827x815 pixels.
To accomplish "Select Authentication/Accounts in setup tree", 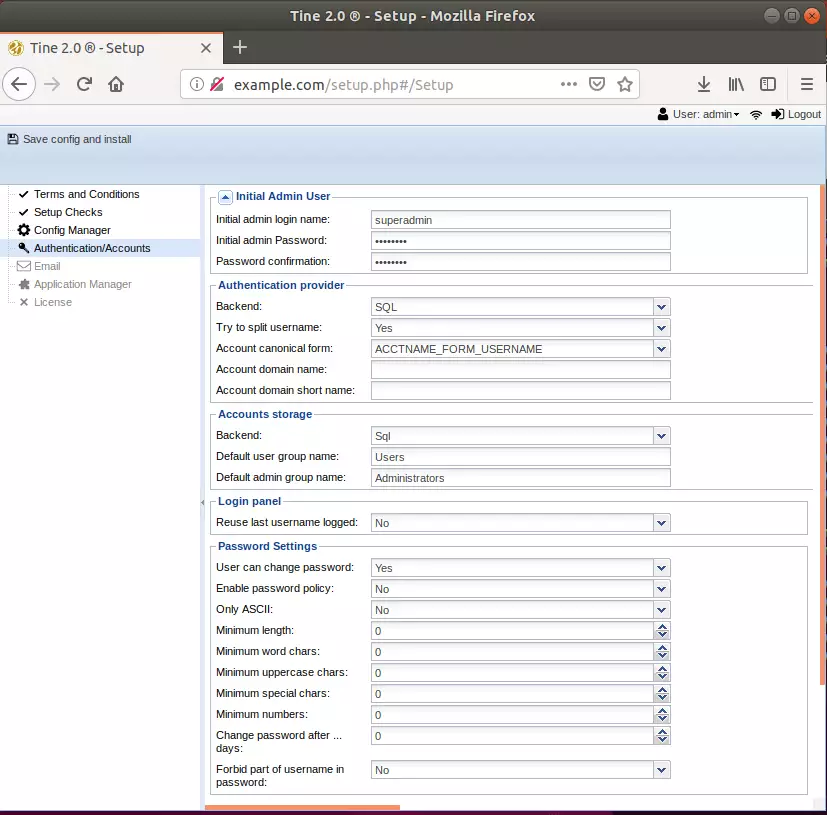I will [92, 248].
